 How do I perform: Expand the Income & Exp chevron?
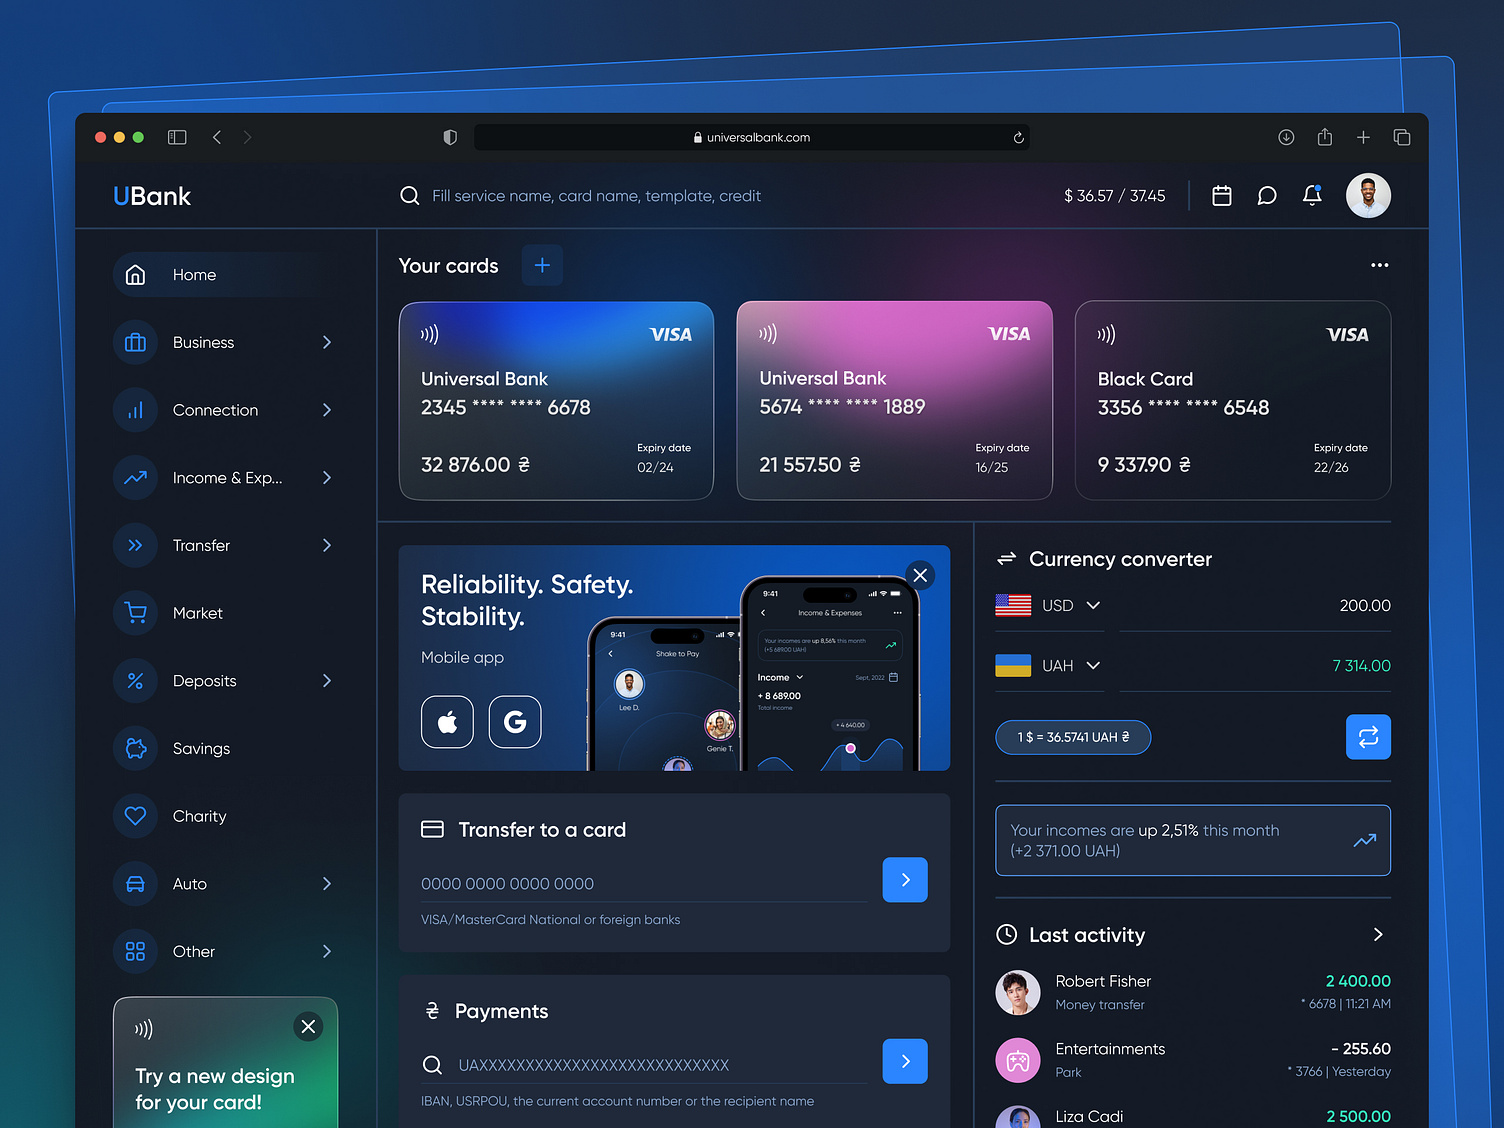tap(327, 478)
